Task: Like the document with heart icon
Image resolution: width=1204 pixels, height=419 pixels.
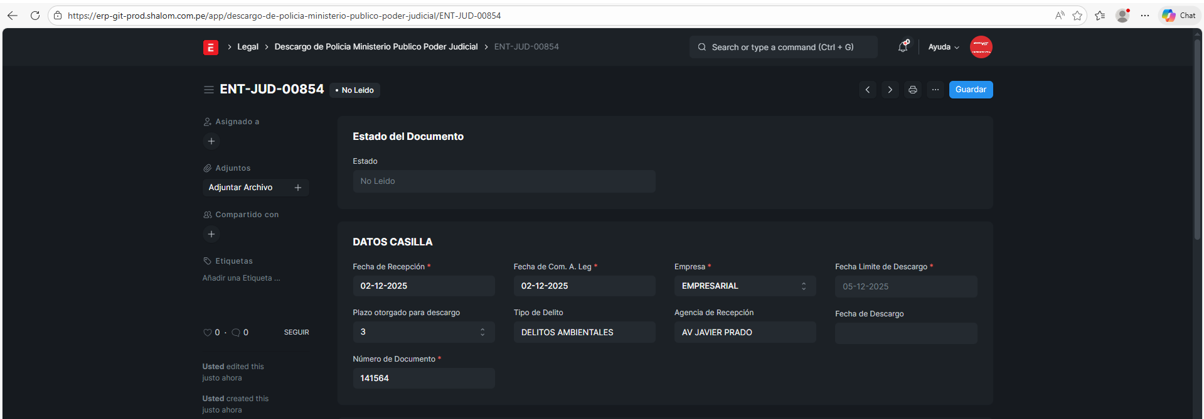Action: tap(207, 332)
